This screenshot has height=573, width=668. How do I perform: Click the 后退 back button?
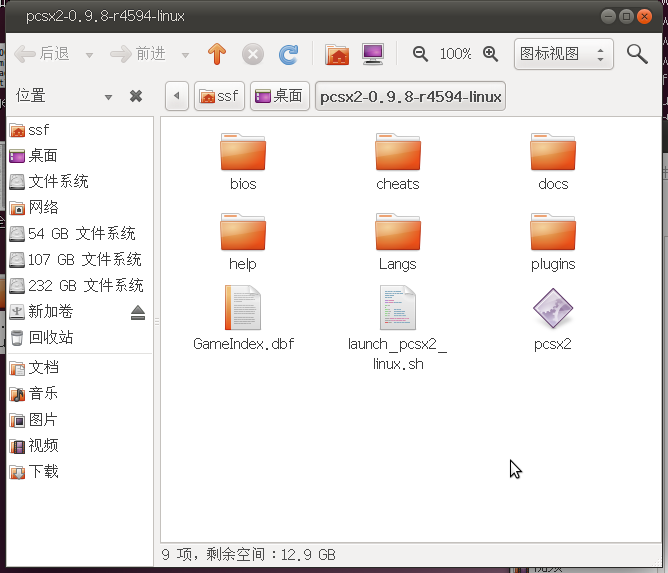pos(42,54)
